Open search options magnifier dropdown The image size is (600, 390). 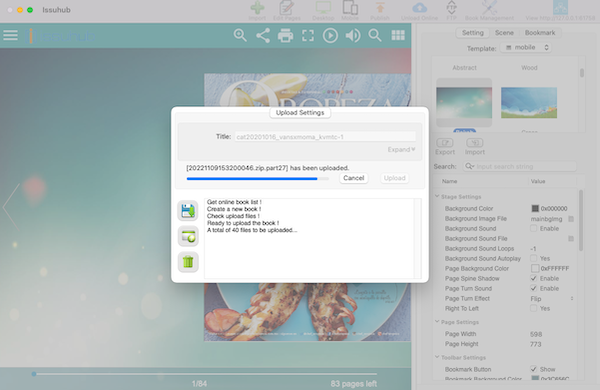[x=469, y=166]
